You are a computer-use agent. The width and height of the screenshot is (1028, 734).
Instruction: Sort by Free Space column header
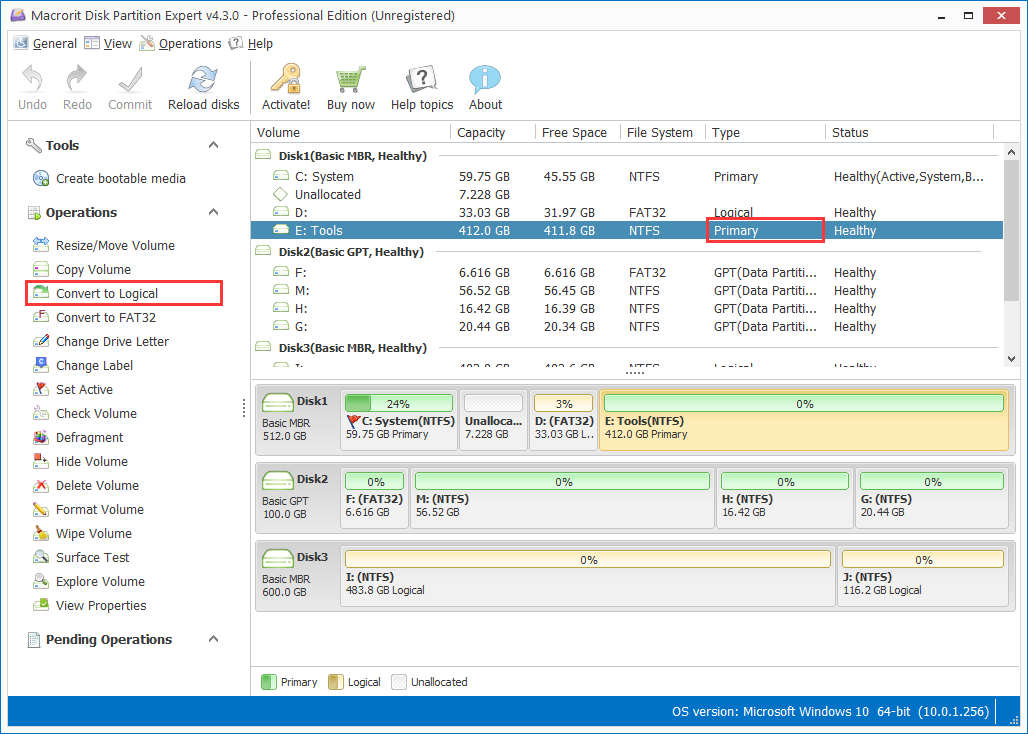point(578,132)
